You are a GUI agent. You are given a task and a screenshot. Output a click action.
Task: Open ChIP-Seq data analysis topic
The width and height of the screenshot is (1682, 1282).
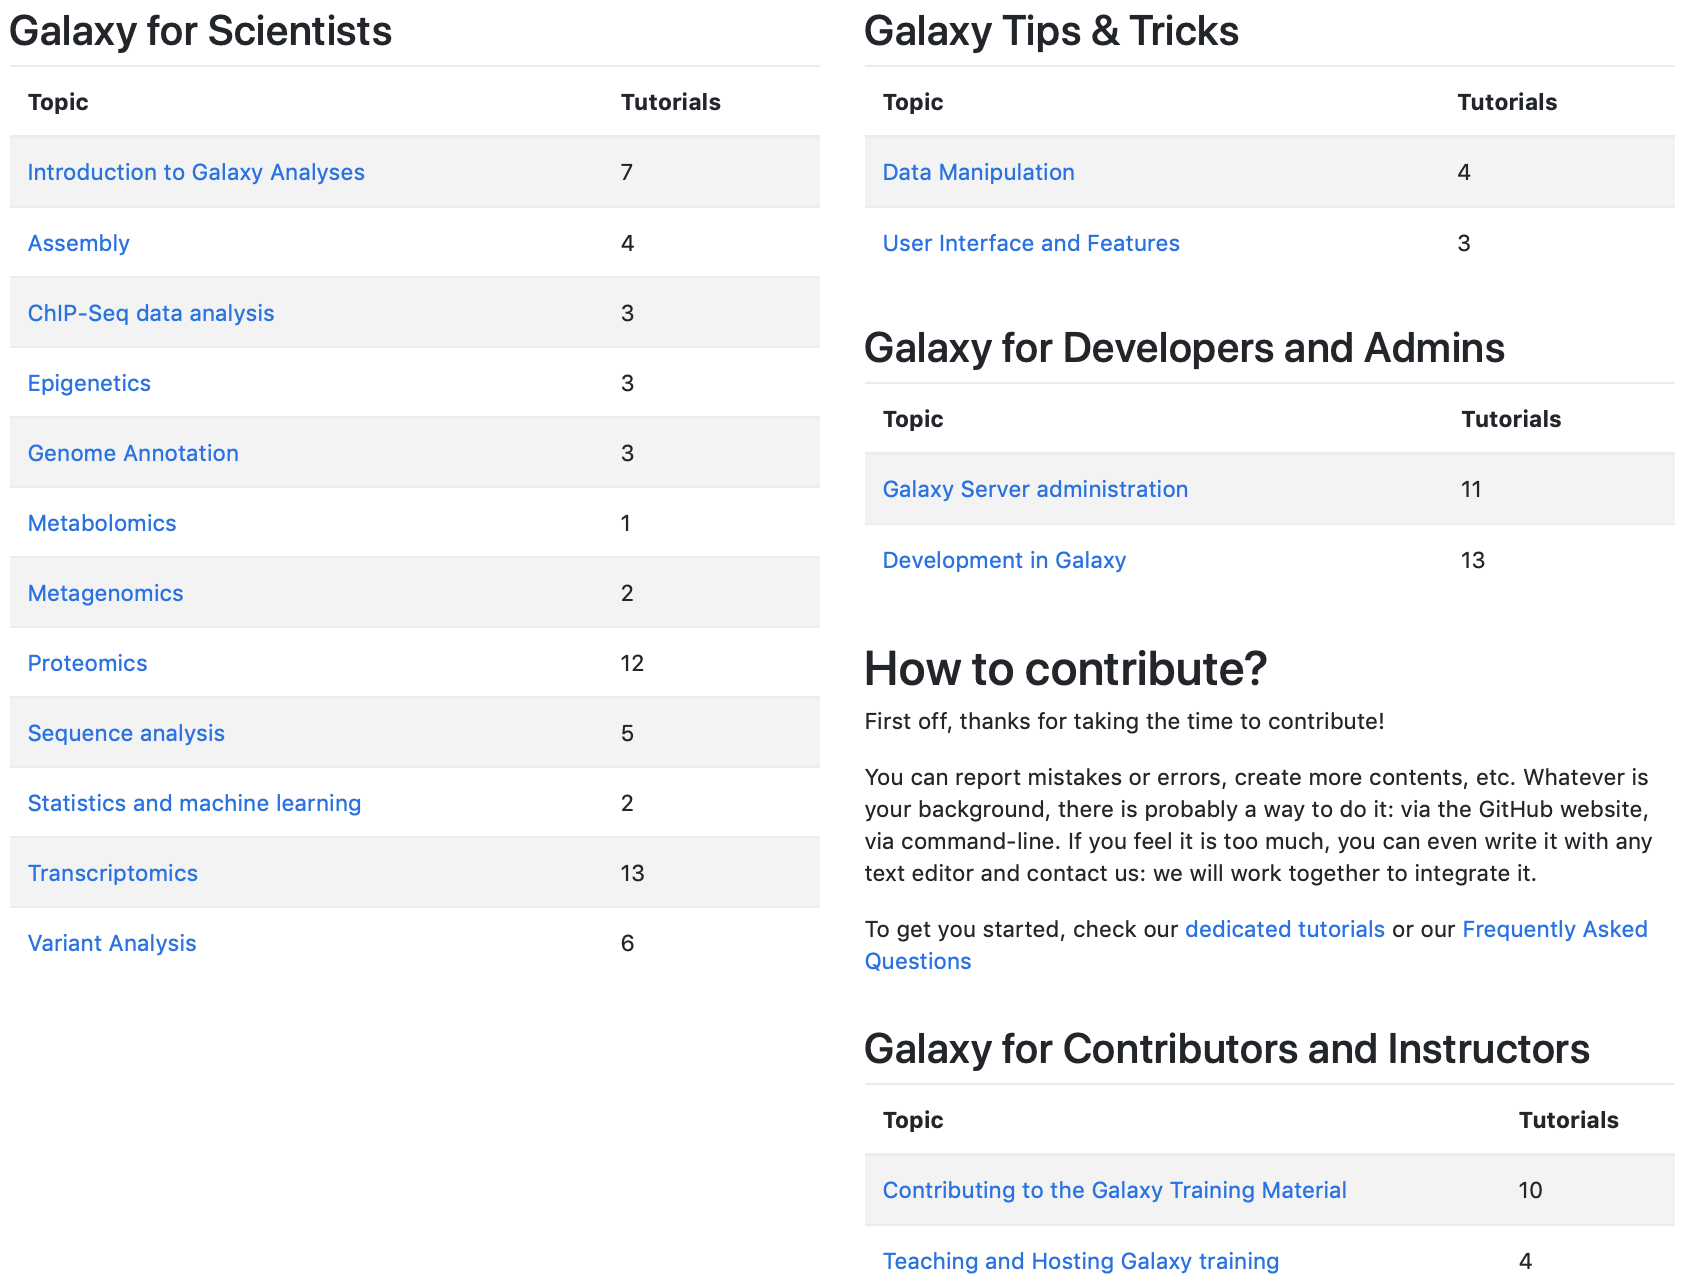pos(151,313)
